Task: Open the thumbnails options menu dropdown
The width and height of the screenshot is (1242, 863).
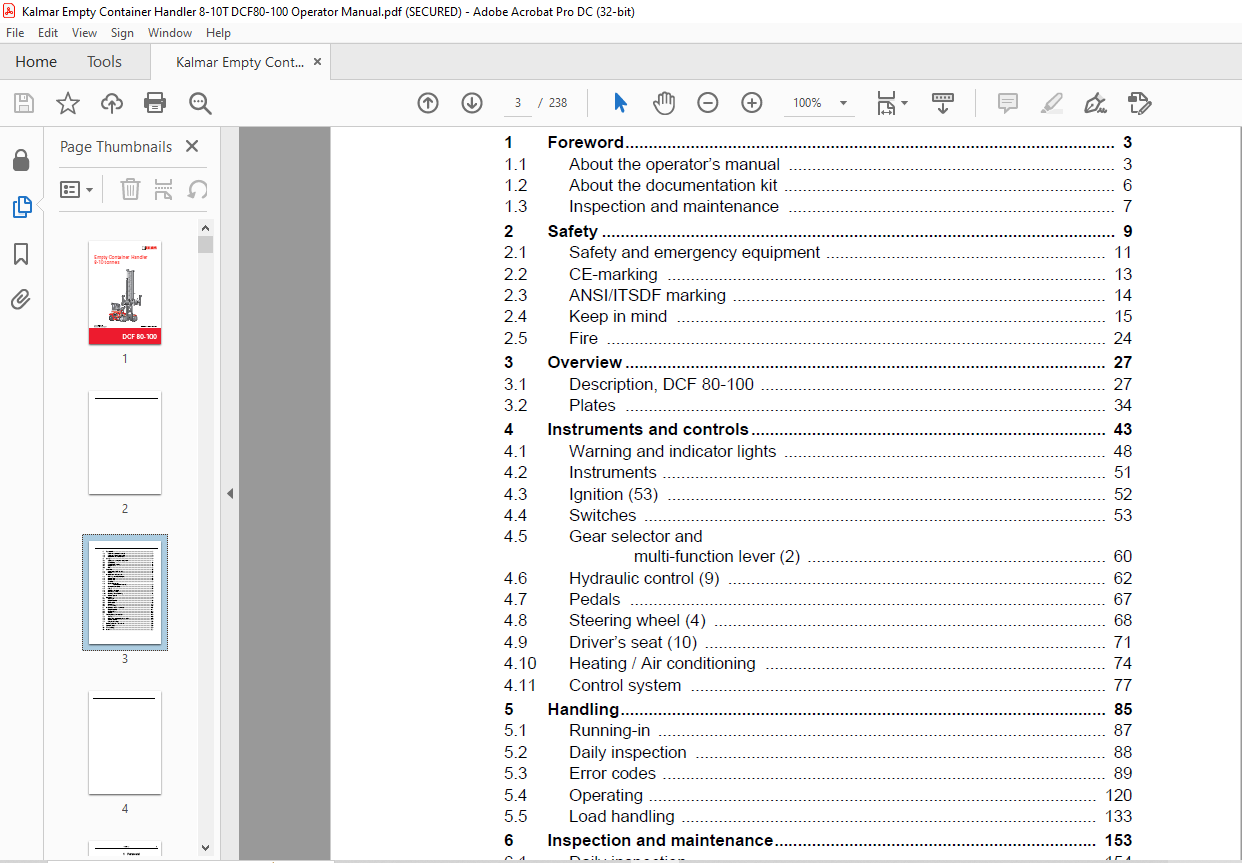Action: click(x=77, y=189)
